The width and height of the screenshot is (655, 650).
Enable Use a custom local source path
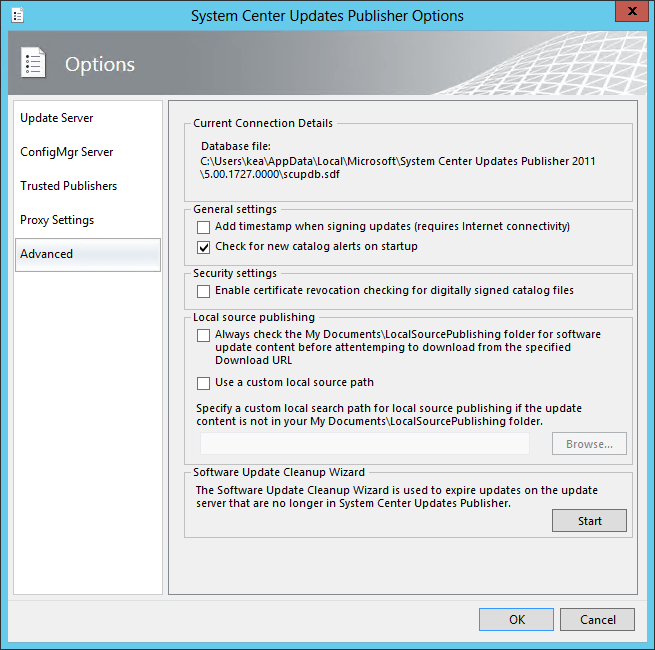[203, 383]
